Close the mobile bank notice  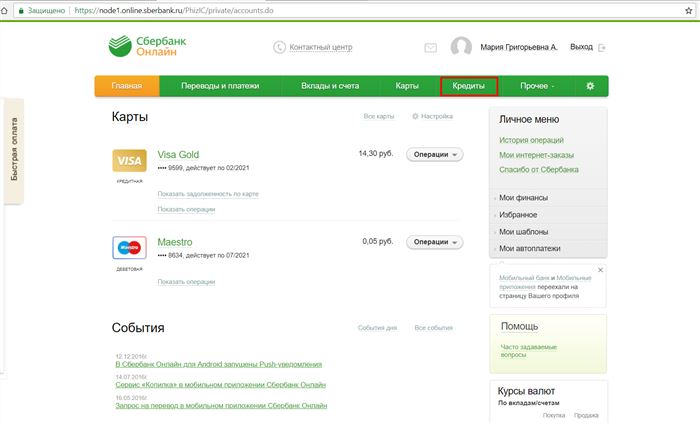pyautogui.click(x=600, y=270)
